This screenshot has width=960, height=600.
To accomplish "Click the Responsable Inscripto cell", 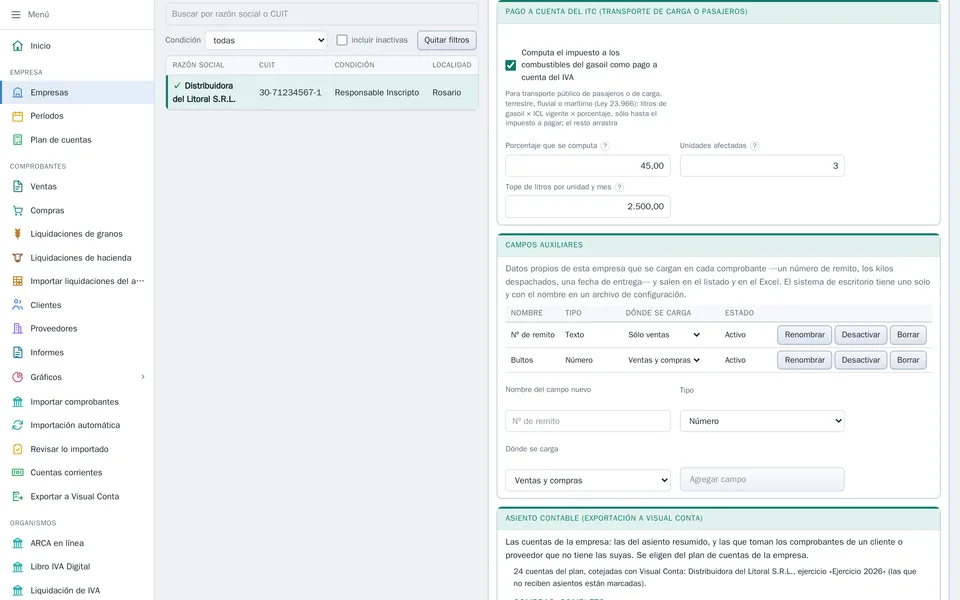I will click(377, 92).
